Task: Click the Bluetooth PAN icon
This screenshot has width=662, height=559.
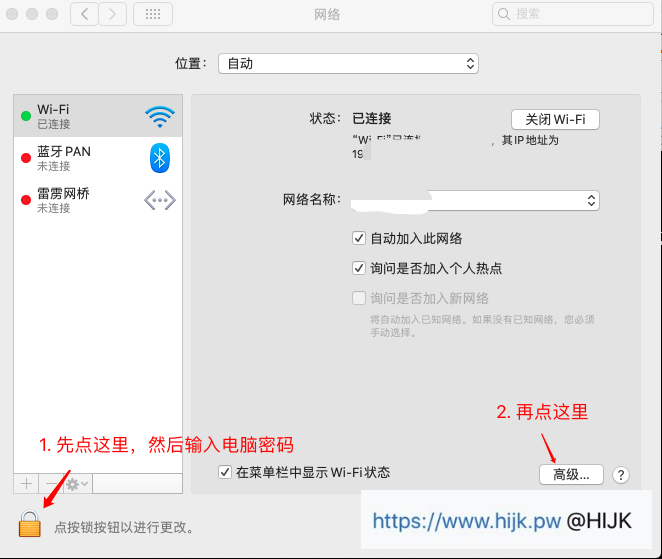Action: click(159, 158)
